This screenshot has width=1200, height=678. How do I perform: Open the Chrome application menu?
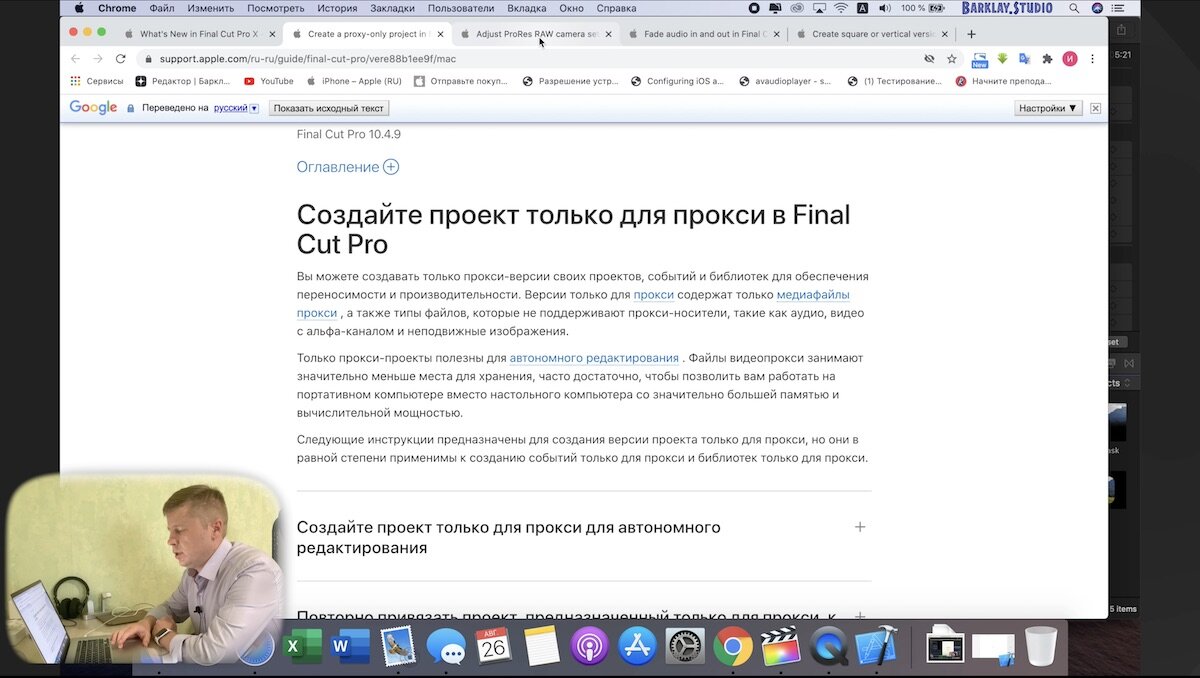tap(117, 8)
